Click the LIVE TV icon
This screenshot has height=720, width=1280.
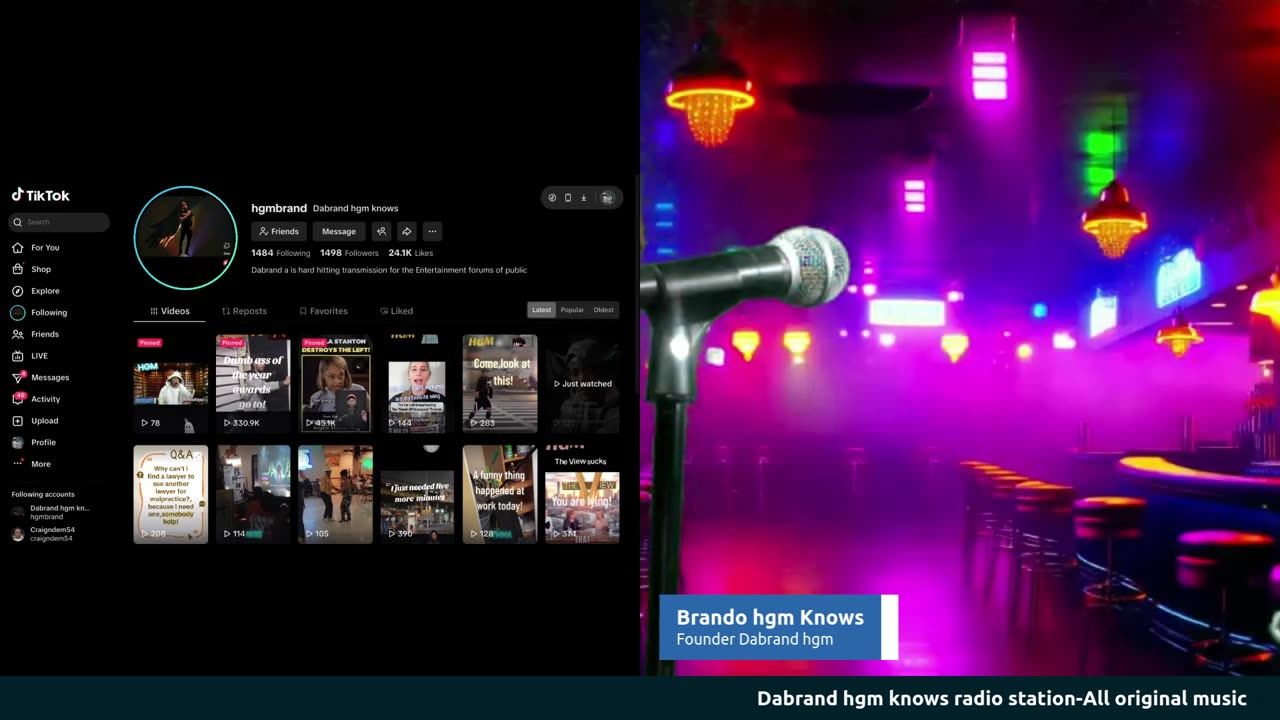coord(17,356)
